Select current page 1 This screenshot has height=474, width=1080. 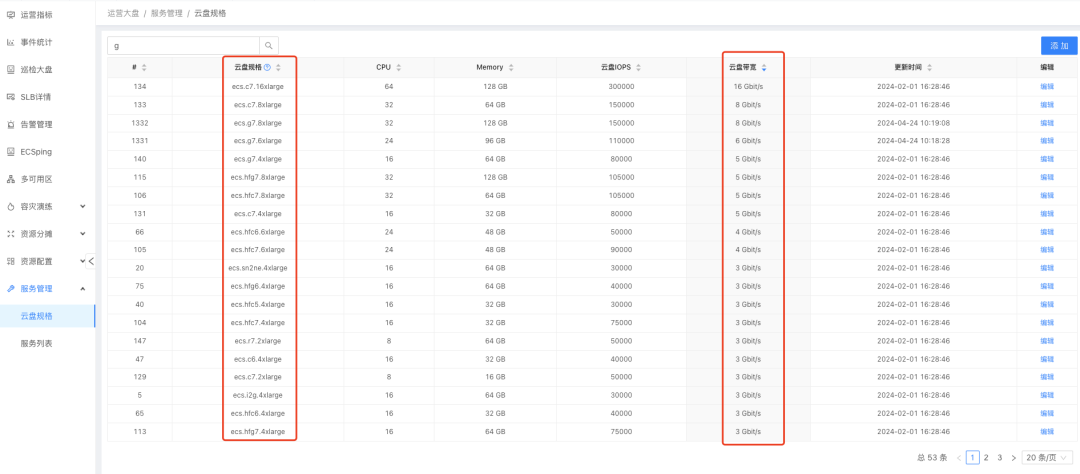(973, 457)
